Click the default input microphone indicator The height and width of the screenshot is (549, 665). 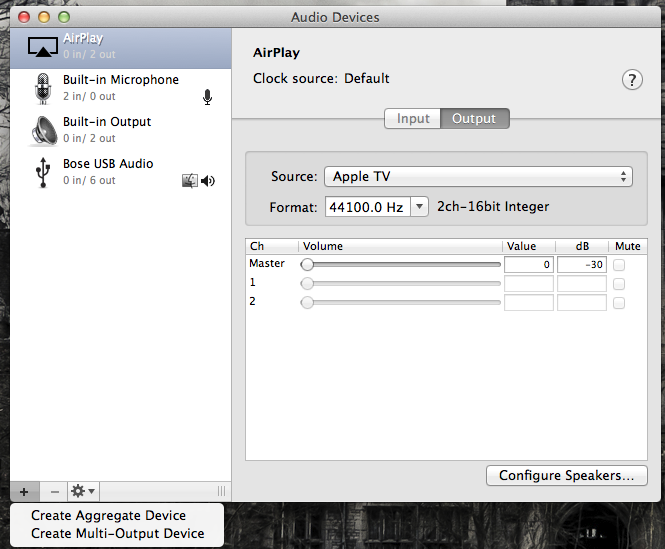(207, 97)
